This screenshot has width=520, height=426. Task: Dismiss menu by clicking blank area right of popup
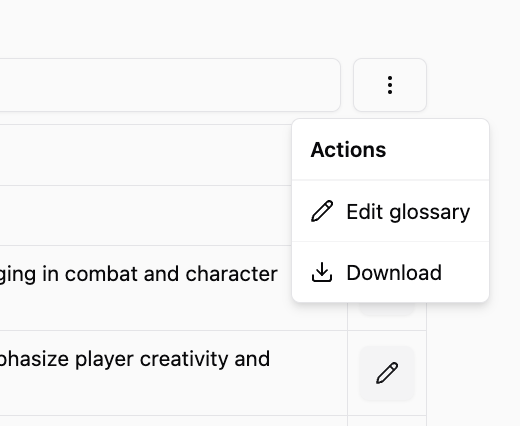(505, 210)
